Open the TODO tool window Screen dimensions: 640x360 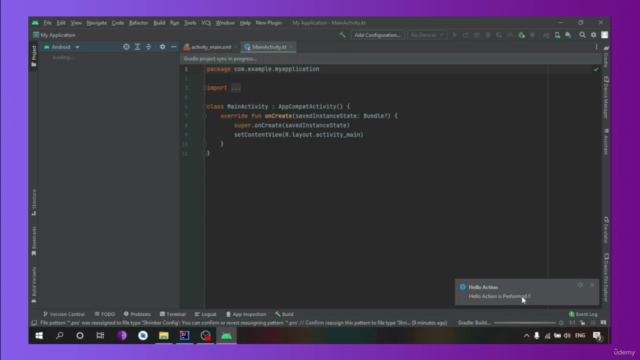tap(105, 314)
